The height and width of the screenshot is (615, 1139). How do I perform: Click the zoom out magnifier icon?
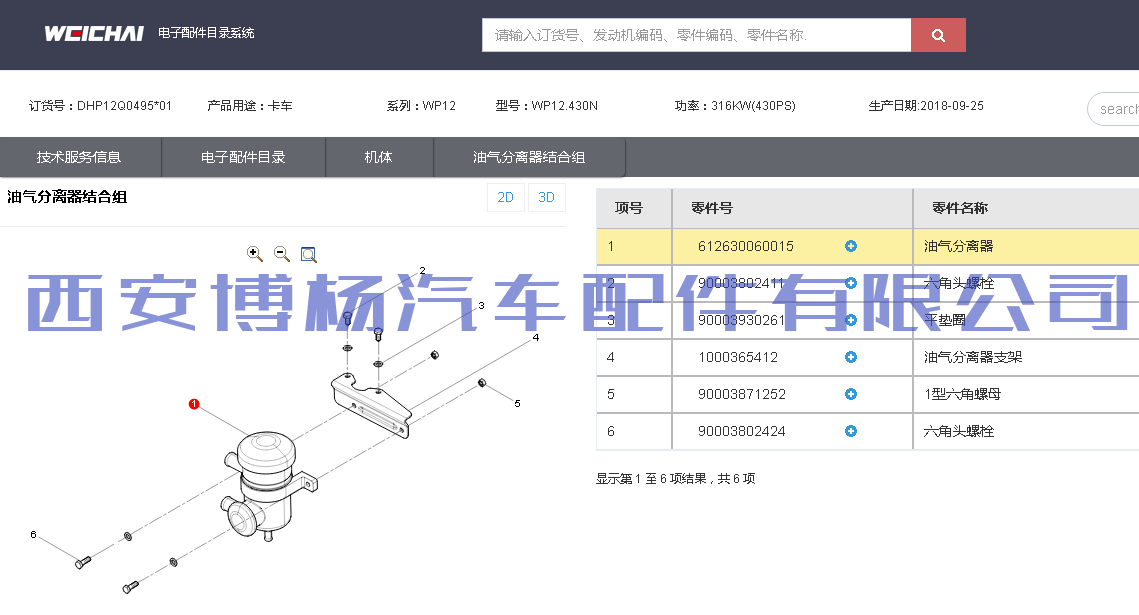(x=282, y=254)
